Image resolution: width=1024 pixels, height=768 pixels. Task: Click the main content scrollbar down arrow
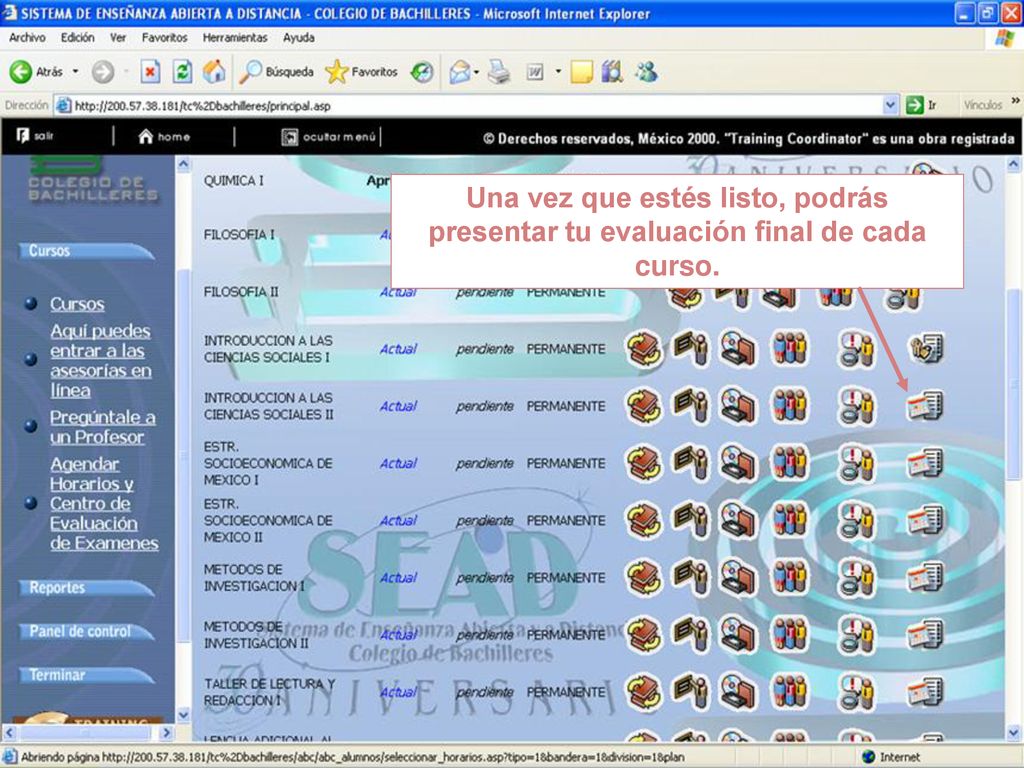(1013, 732)
